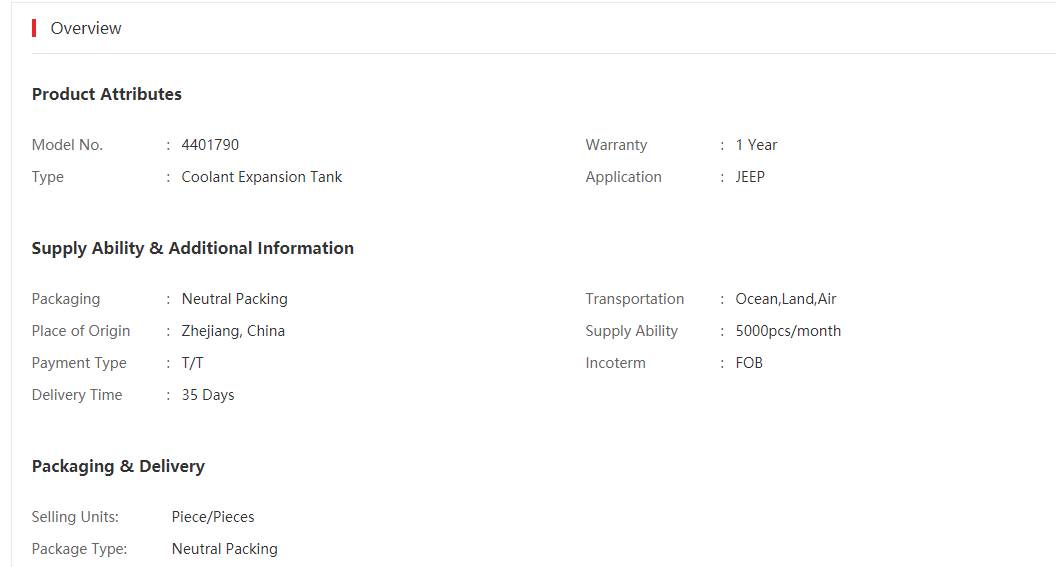Select Supply Ability & Additional Information heading
The image size is (1056, 567).
[x=193, y=248]
